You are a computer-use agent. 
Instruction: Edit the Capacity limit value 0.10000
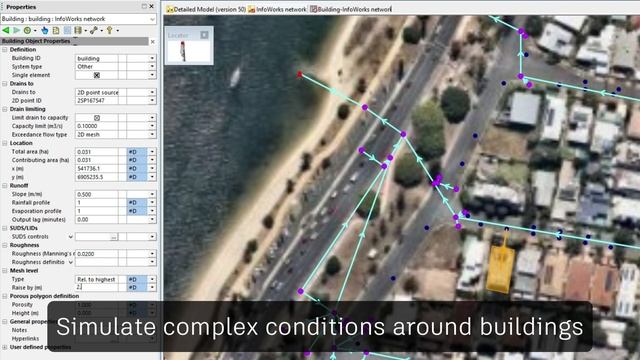click(x=96, y=126)
